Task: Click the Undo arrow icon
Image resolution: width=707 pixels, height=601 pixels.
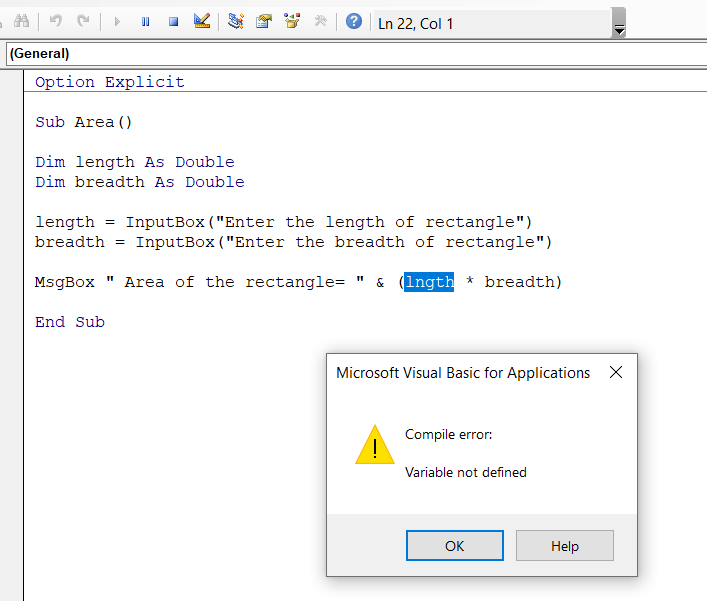Action: [x=56, y=21]
